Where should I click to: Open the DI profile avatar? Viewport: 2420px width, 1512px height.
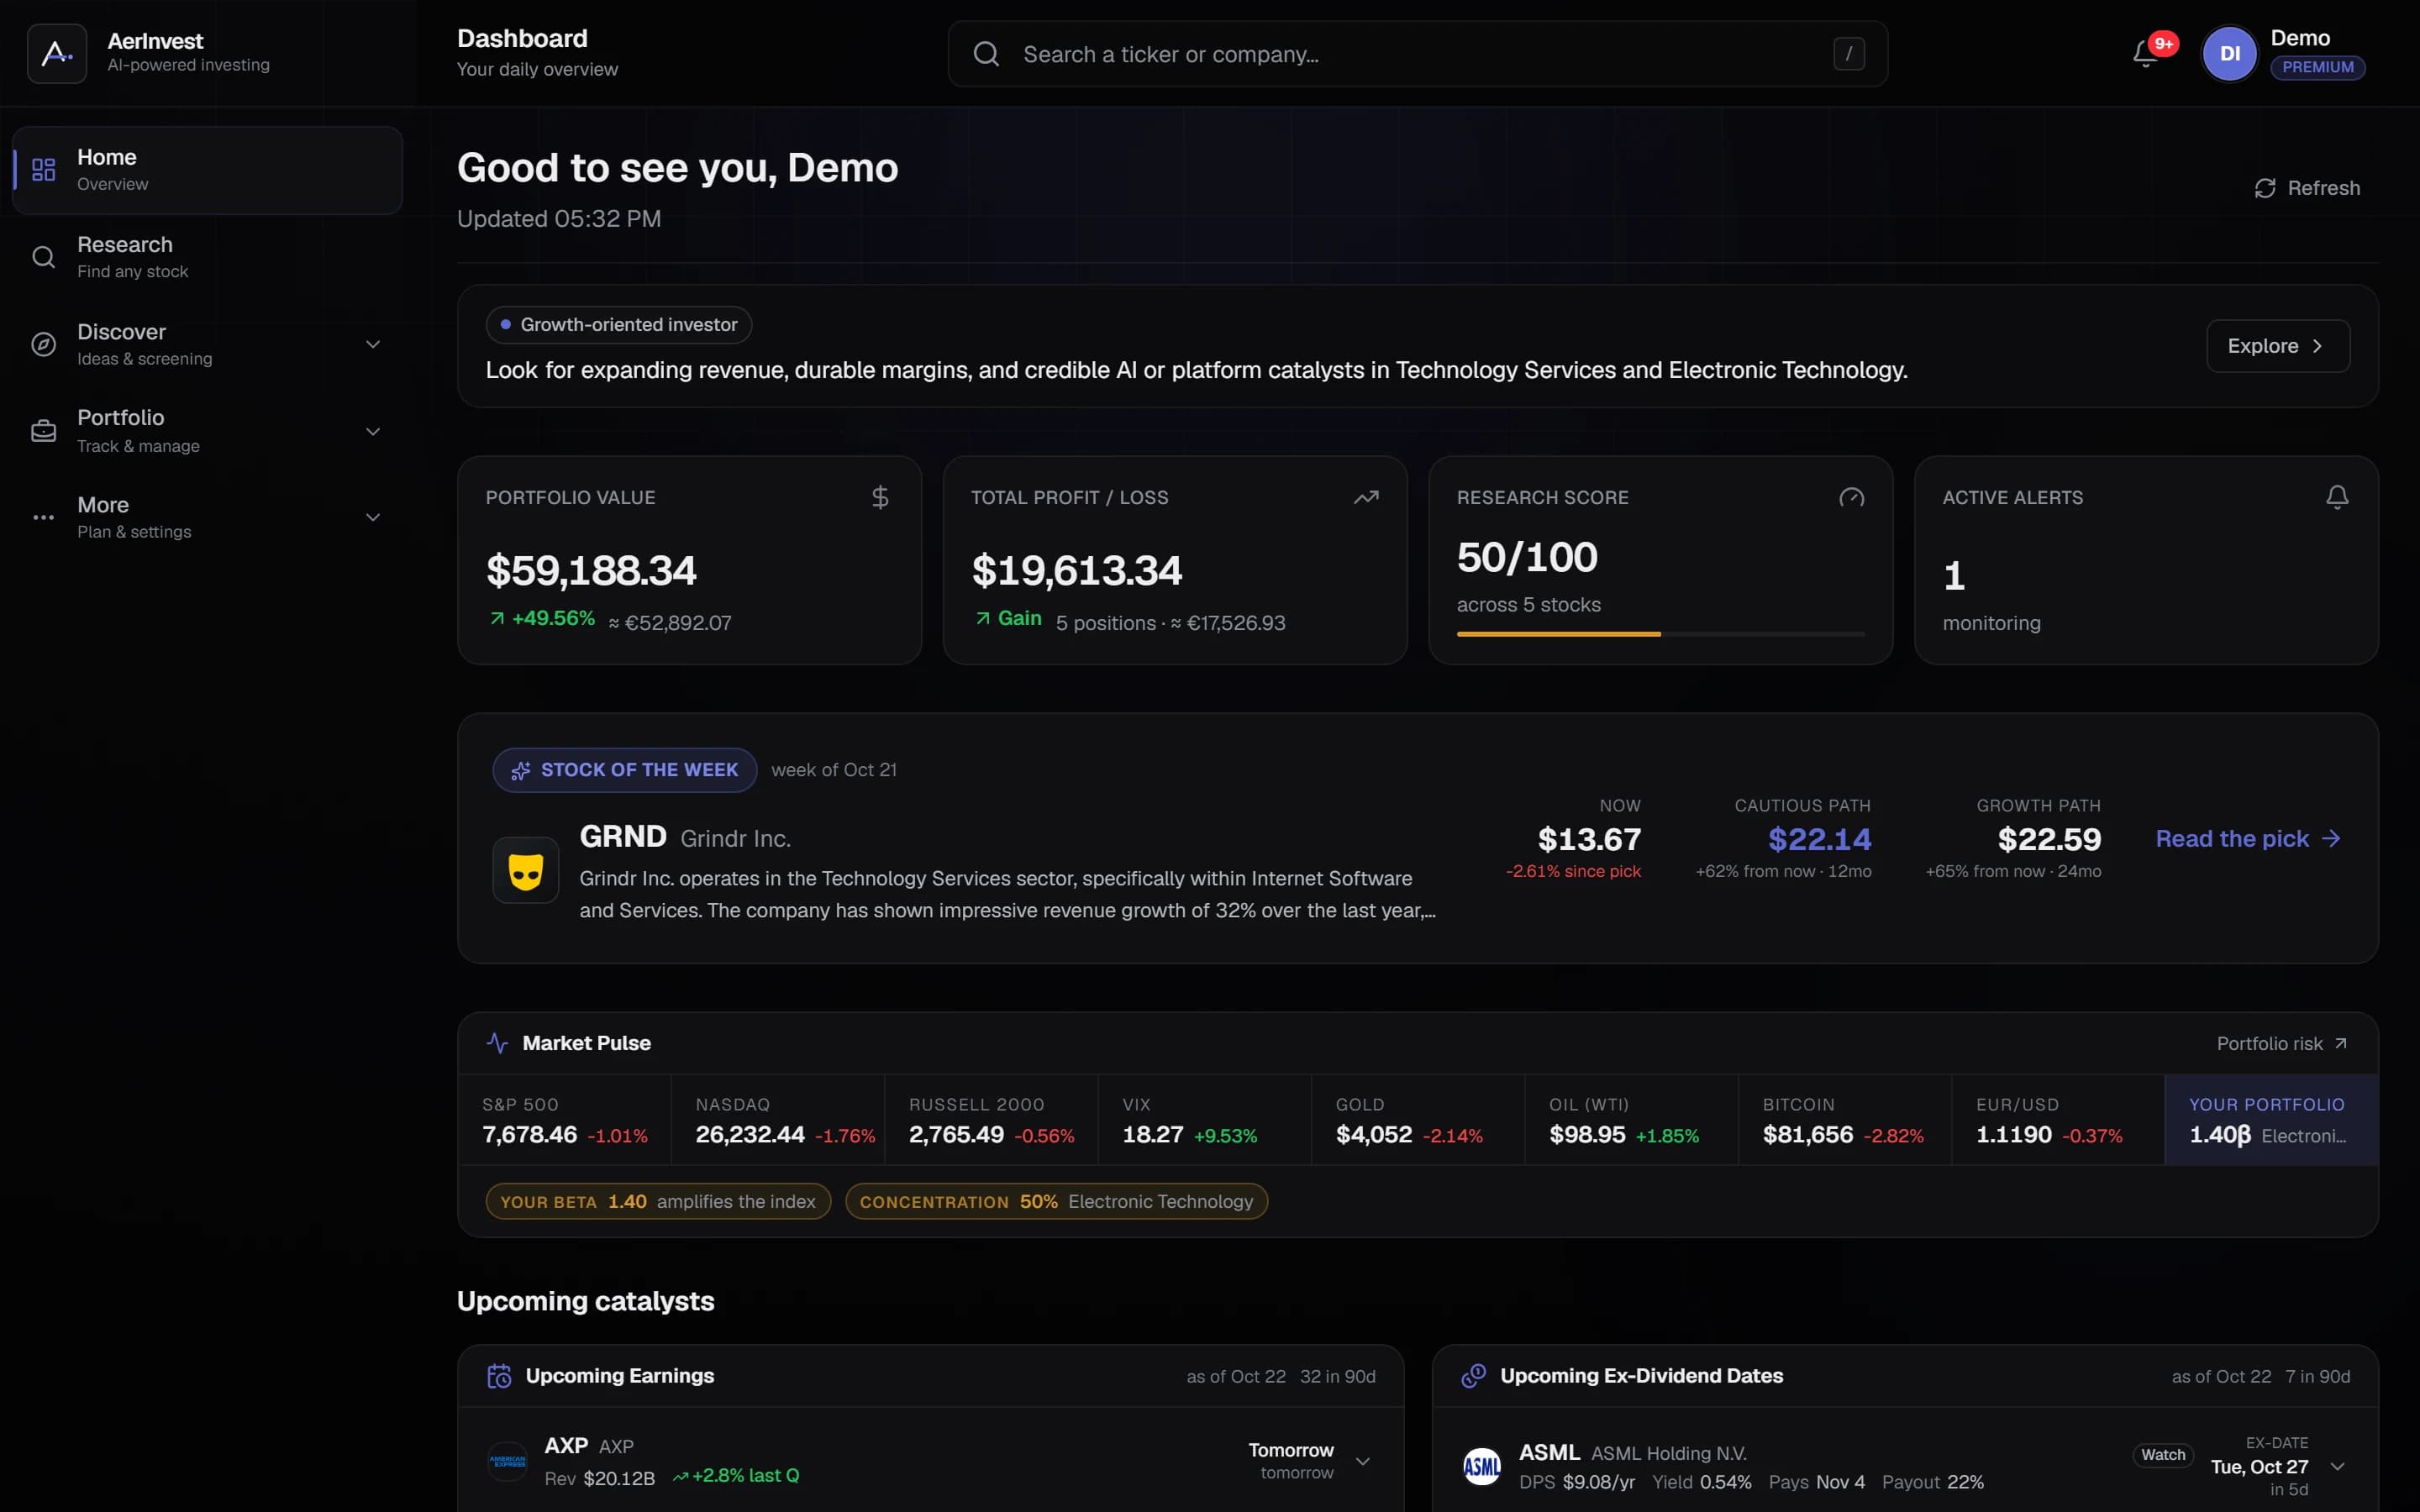(x=2229, y=53)
